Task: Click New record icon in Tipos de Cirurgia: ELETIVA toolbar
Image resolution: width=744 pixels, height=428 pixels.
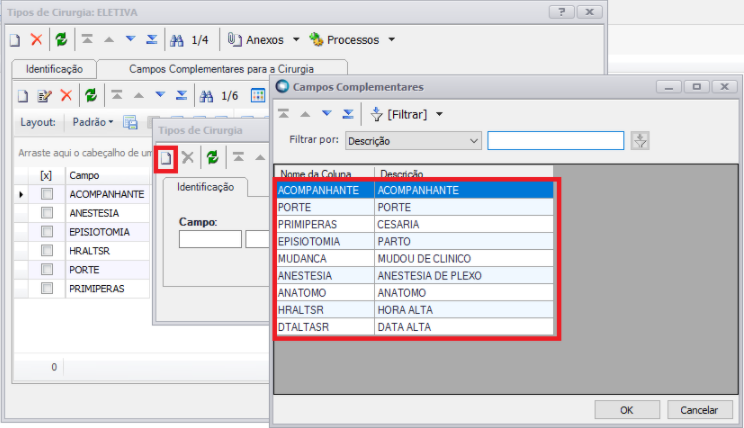Action: [15, 40]
